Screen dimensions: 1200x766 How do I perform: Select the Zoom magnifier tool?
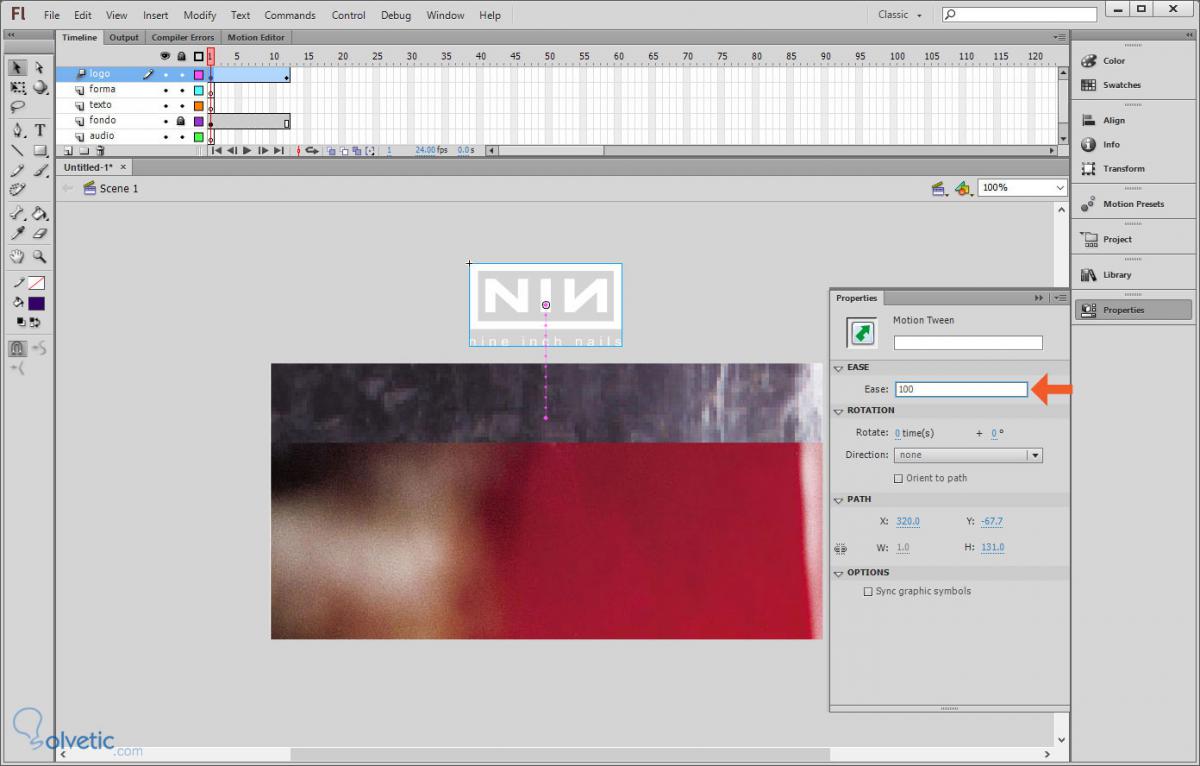[40, 256]
